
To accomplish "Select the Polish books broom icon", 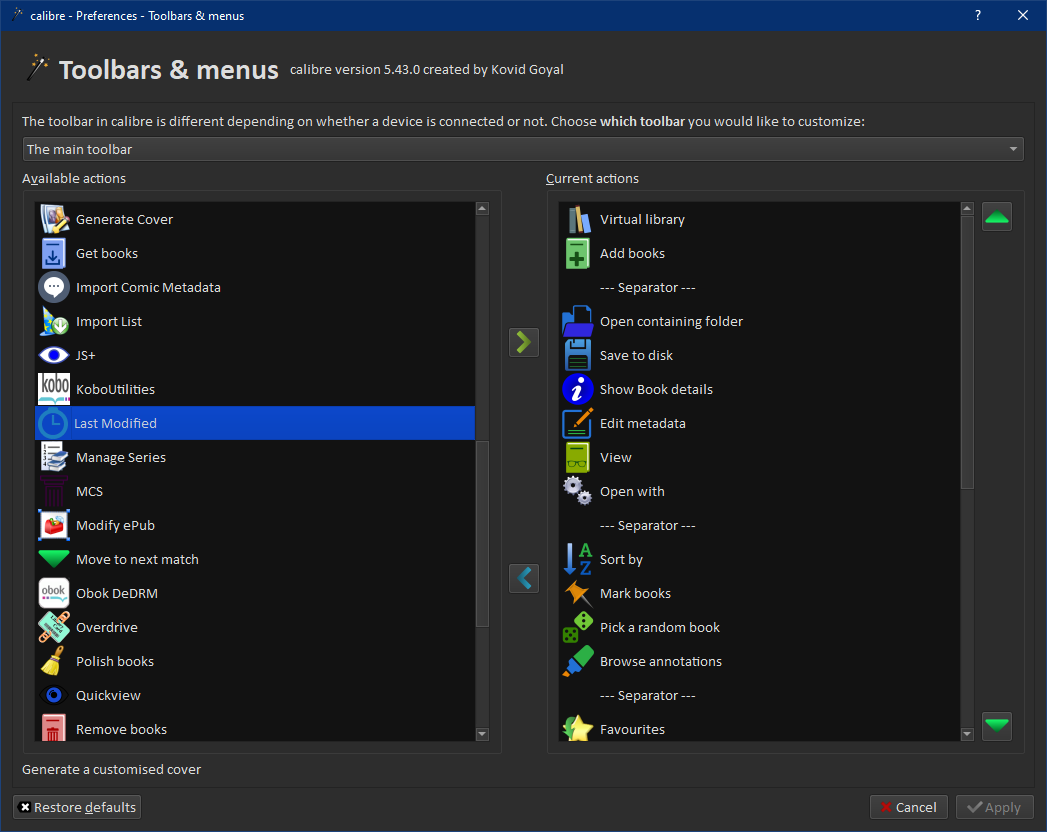I will click(x=54, y=661).
